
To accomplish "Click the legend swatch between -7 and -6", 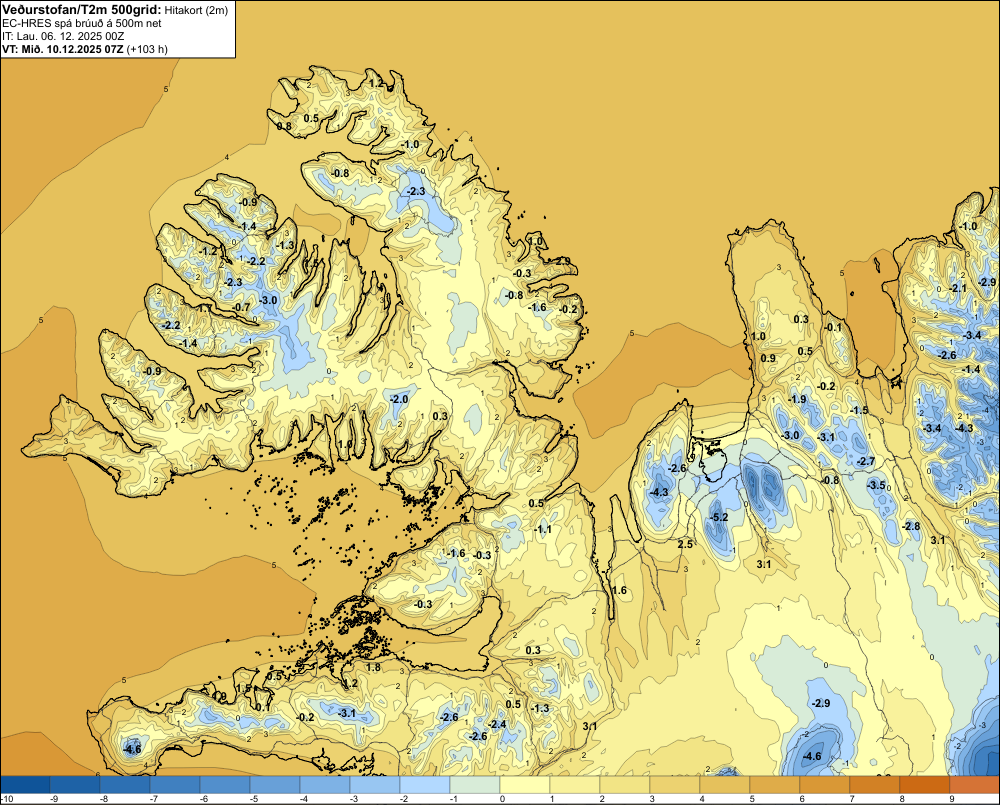I will (175, 785).
